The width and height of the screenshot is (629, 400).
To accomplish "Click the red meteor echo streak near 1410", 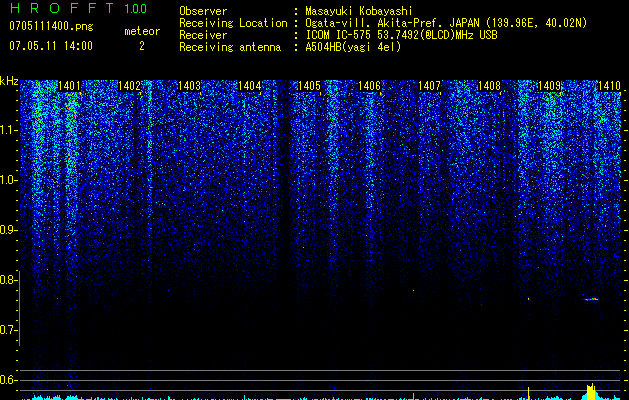I will [591, 299].
